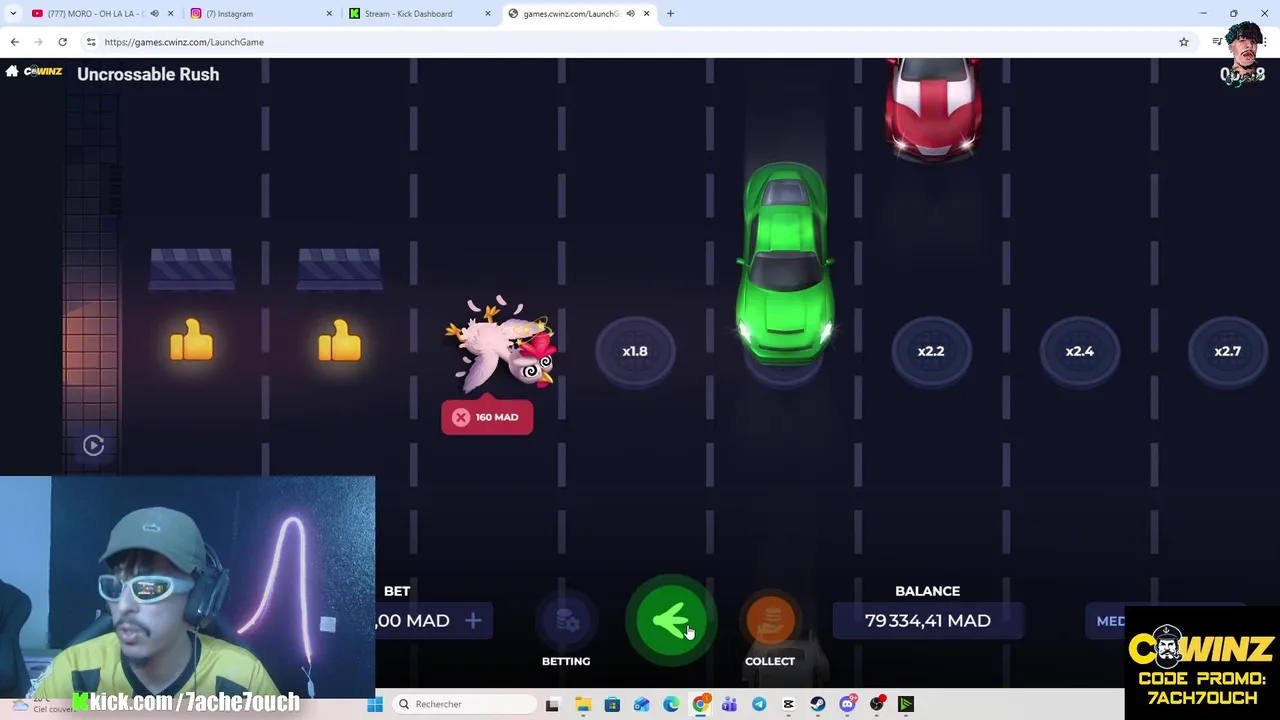Expand the tab search dropdown
1280x720 pixels.
(x=13, y=14)
